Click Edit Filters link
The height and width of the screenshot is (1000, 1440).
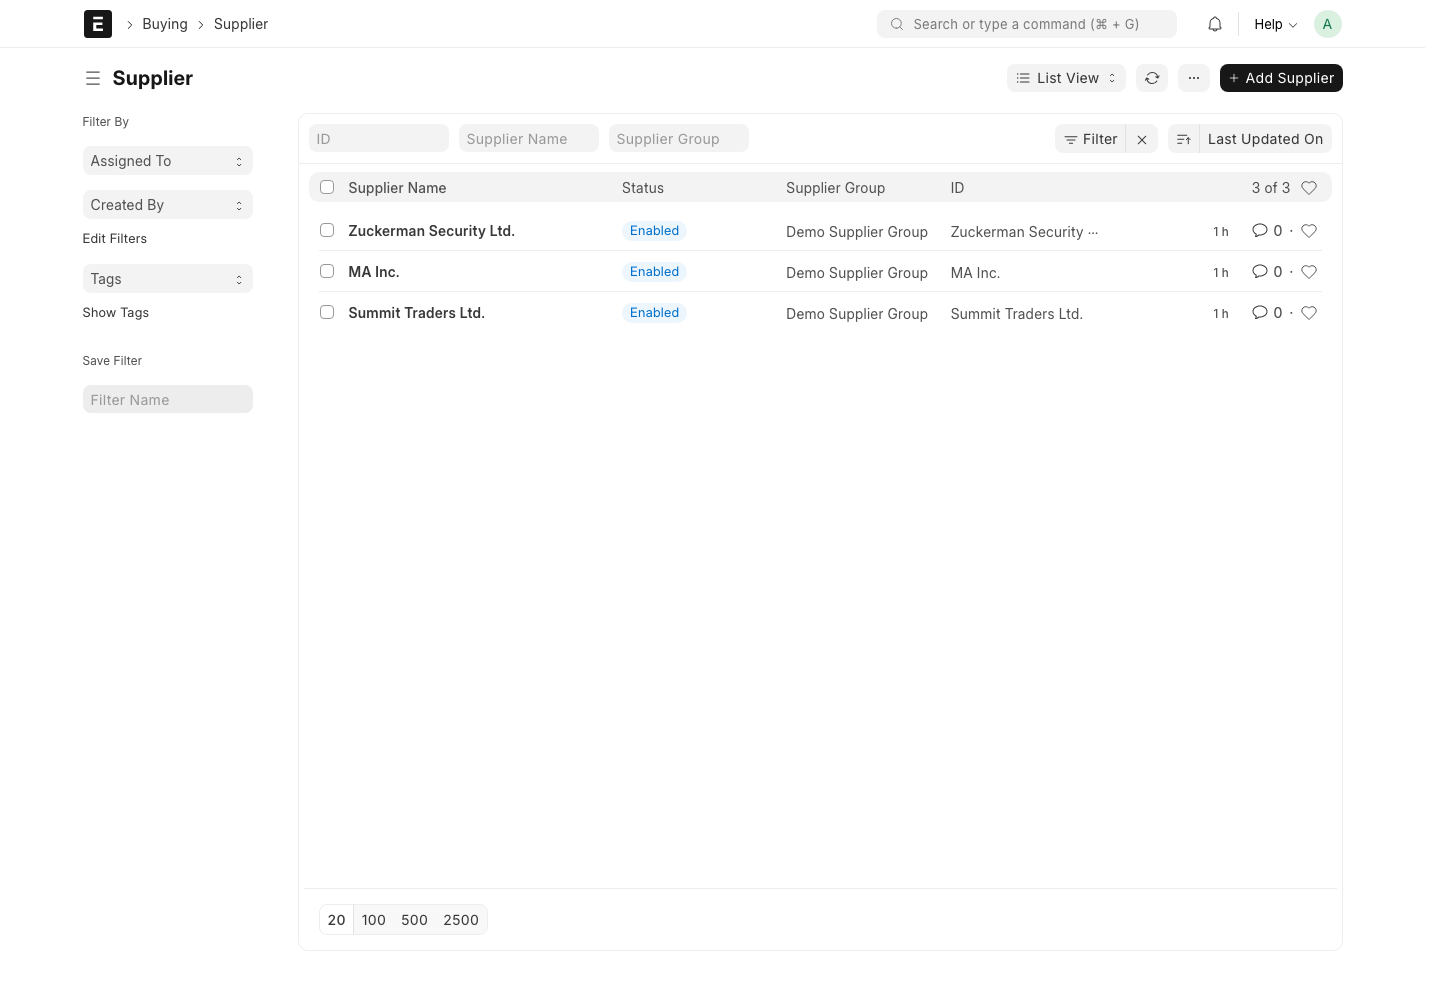pyautogui.click(x=115, y=239)
